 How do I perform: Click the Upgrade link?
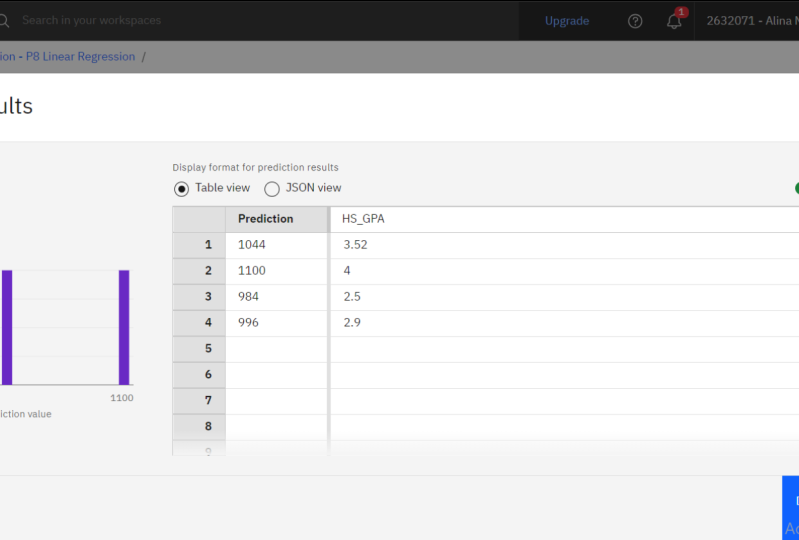(x=567, y=21)
